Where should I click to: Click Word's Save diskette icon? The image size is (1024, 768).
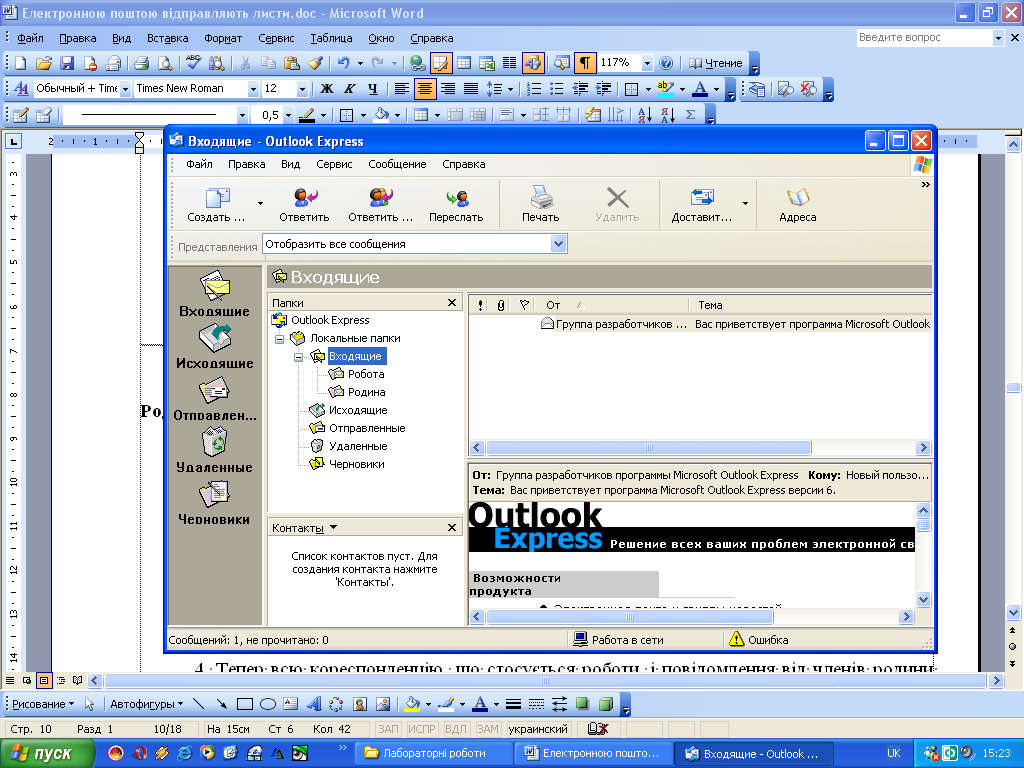[x=67, y=63]
